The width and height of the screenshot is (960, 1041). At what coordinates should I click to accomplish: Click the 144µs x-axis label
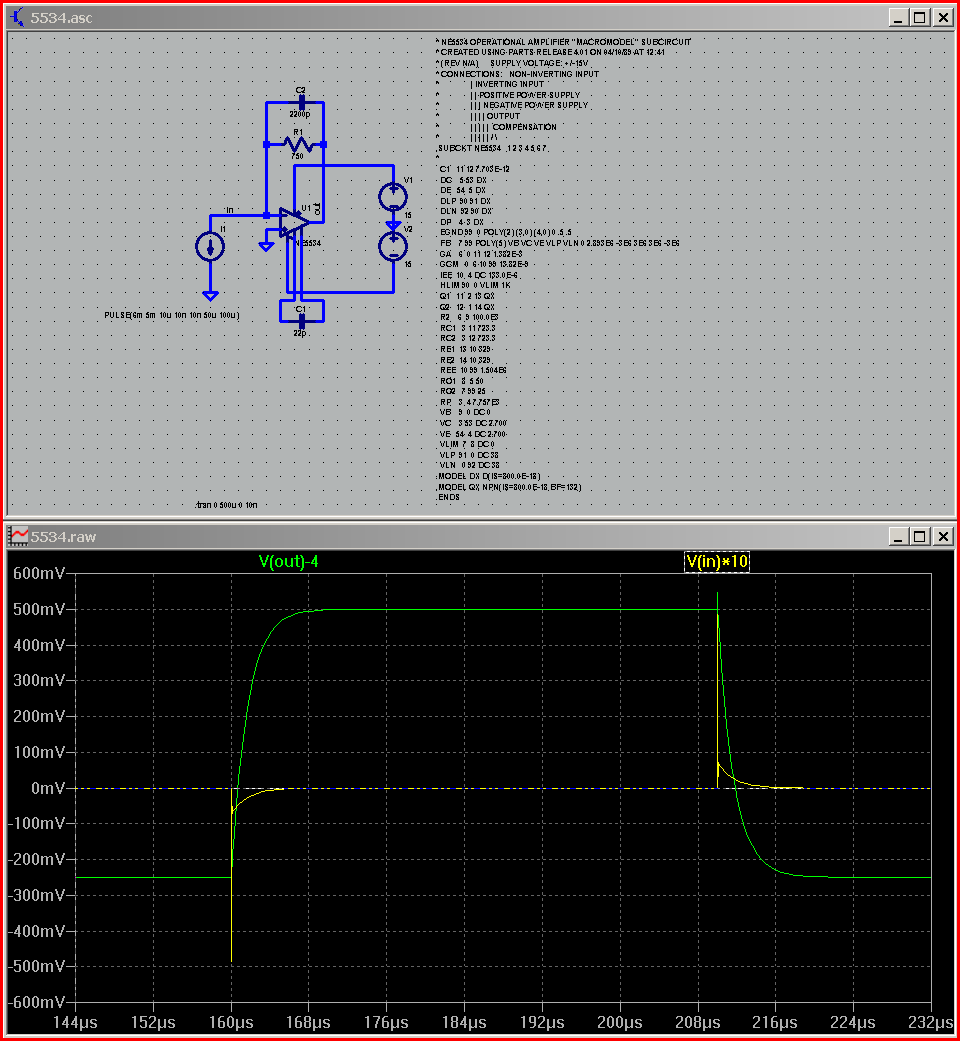[75, 1023]
